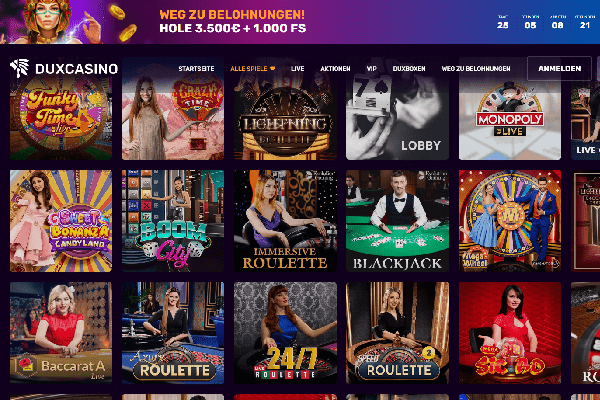This screenshot has height=400, width=600.
Task: Open the 24/7 Live Roulette tile
Action: point(285,333)
